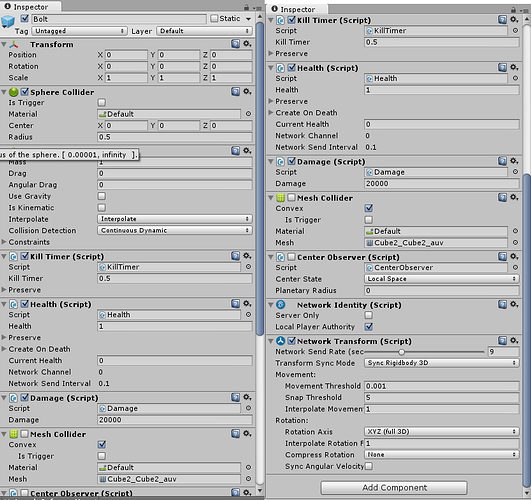The height and width of the screenshot is (500, 531).
Task: Click the Bolt object name field
Action: pyautogui.click(x=119, y=19)
